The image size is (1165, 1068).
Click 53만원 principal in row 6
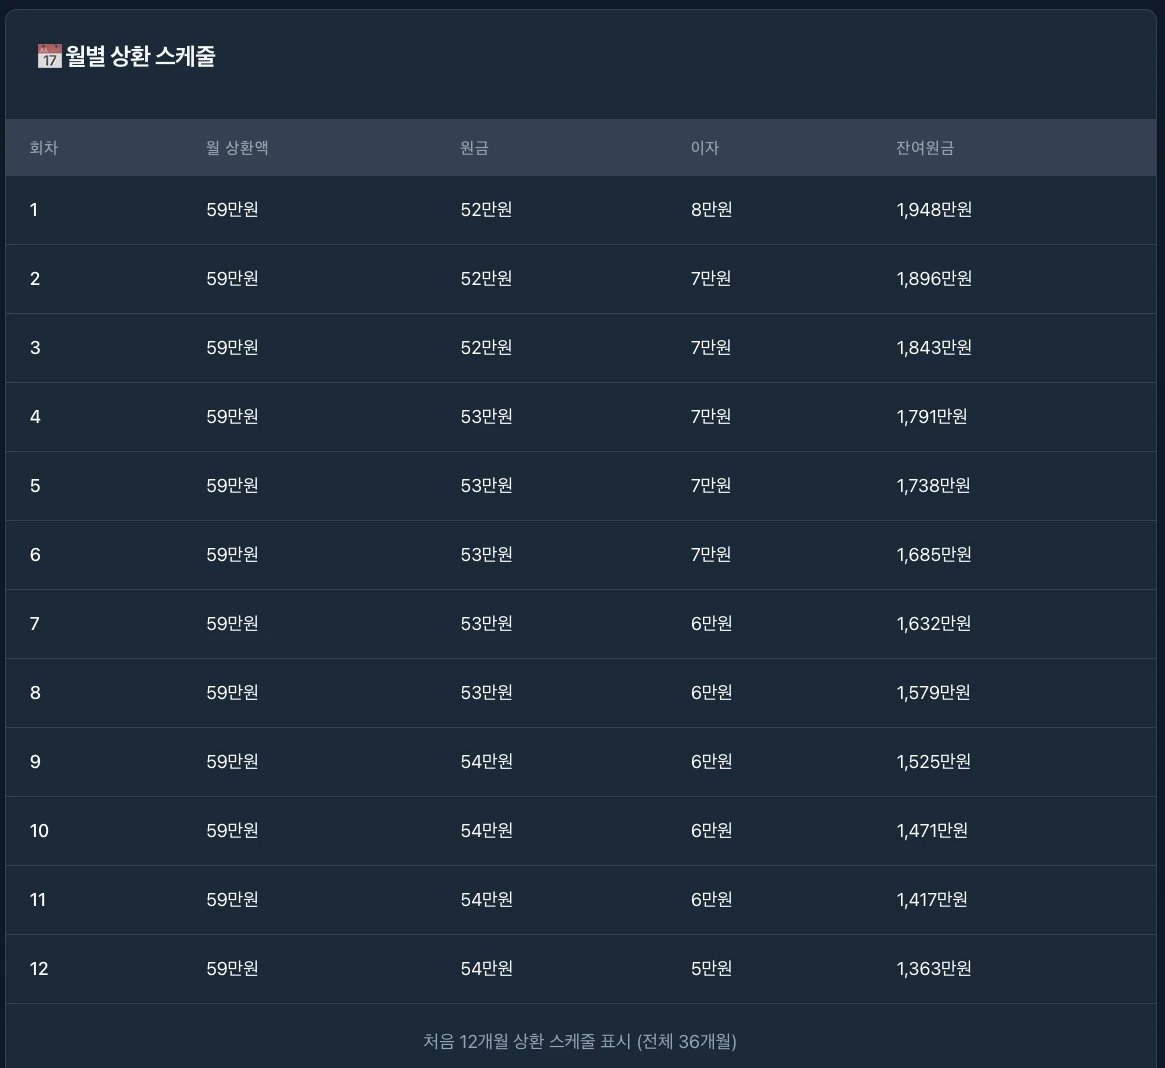[x=486, y=555]
